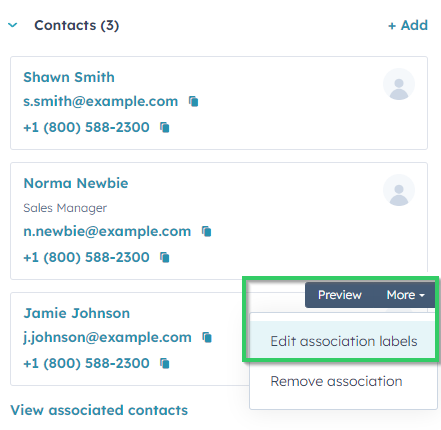441x430 pixels.
Task: Open the More dropdown menu
Action: [405, 295]
